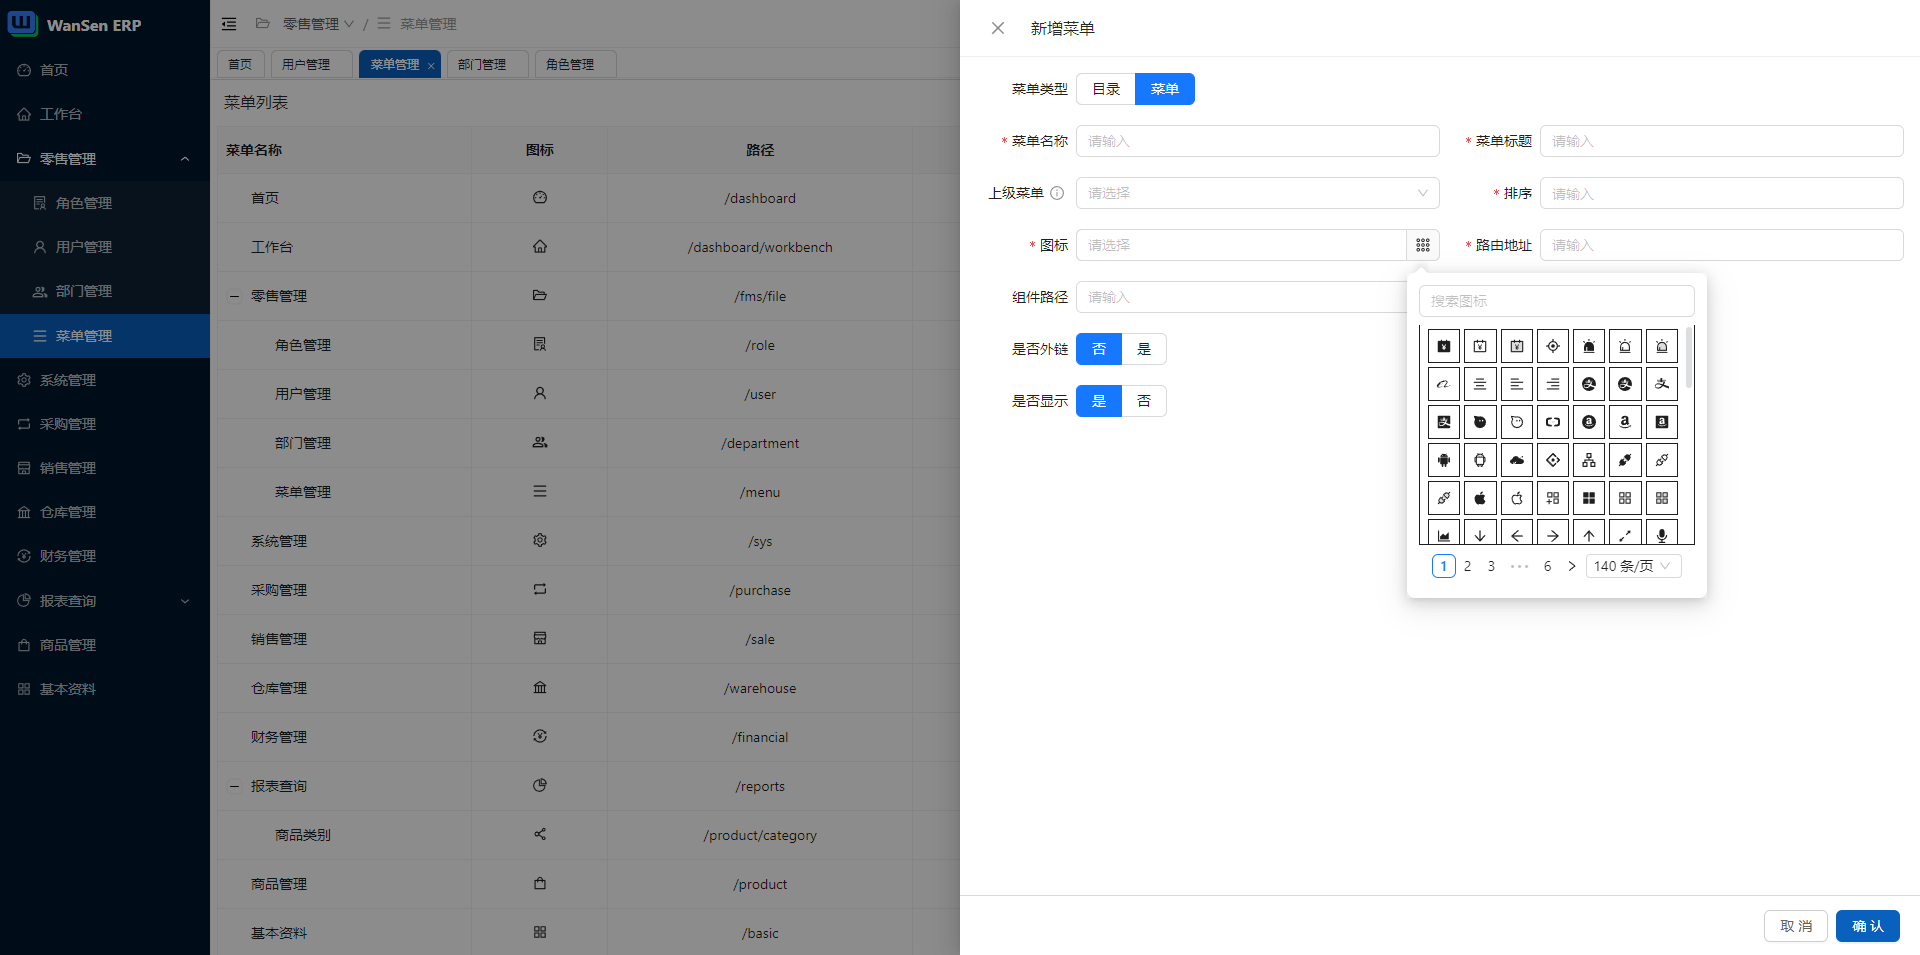Click the 确认 button
Screen dimensions: 1920x955
click(x=1867, y=926)
